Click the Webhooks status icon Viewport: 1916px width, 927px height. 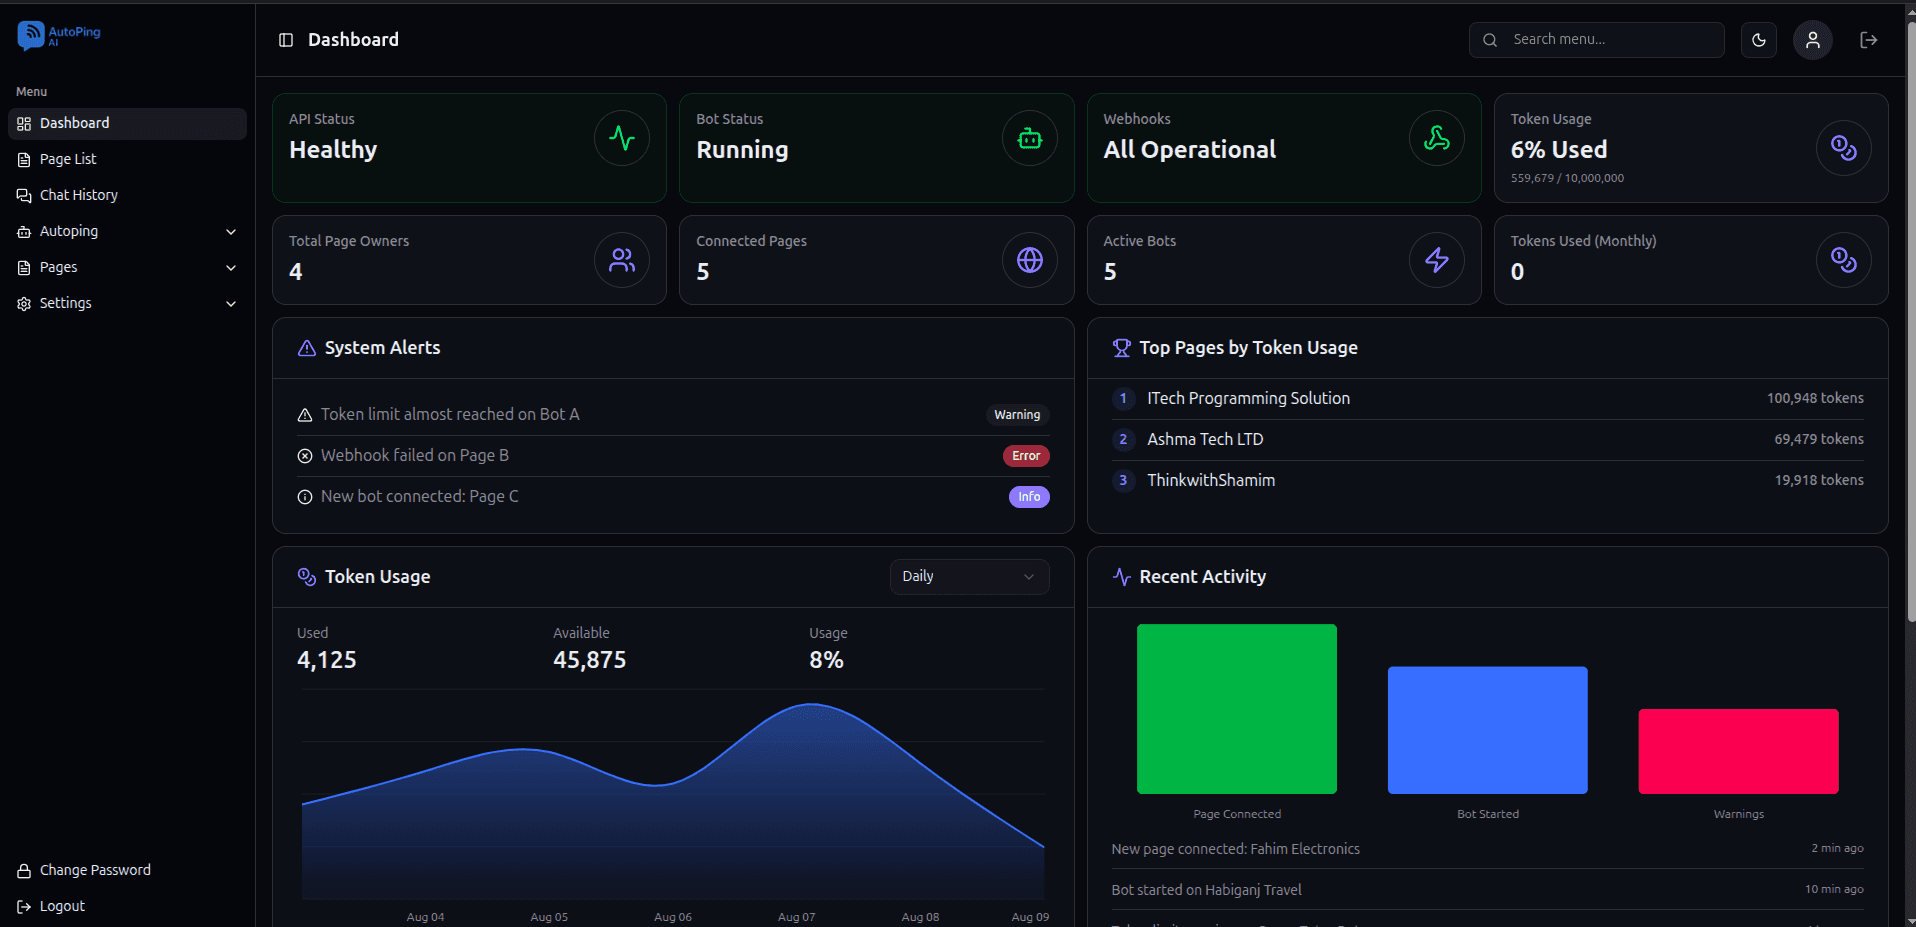[x=1437, y=138]
